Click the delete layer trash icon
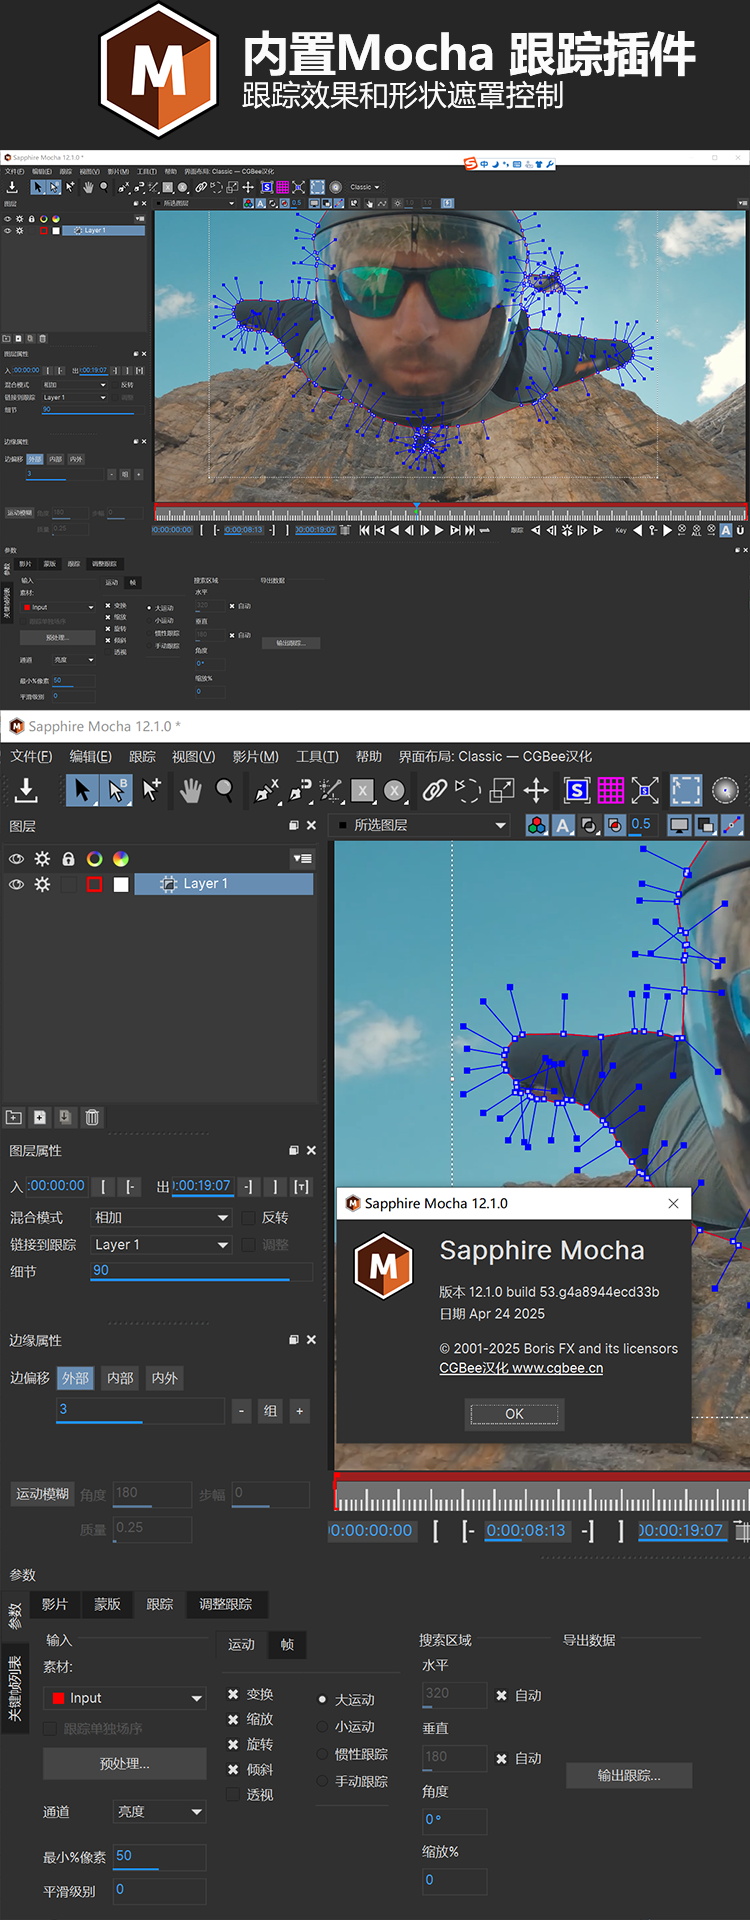The image size is (750, 1920). (x=92, y=1117)
